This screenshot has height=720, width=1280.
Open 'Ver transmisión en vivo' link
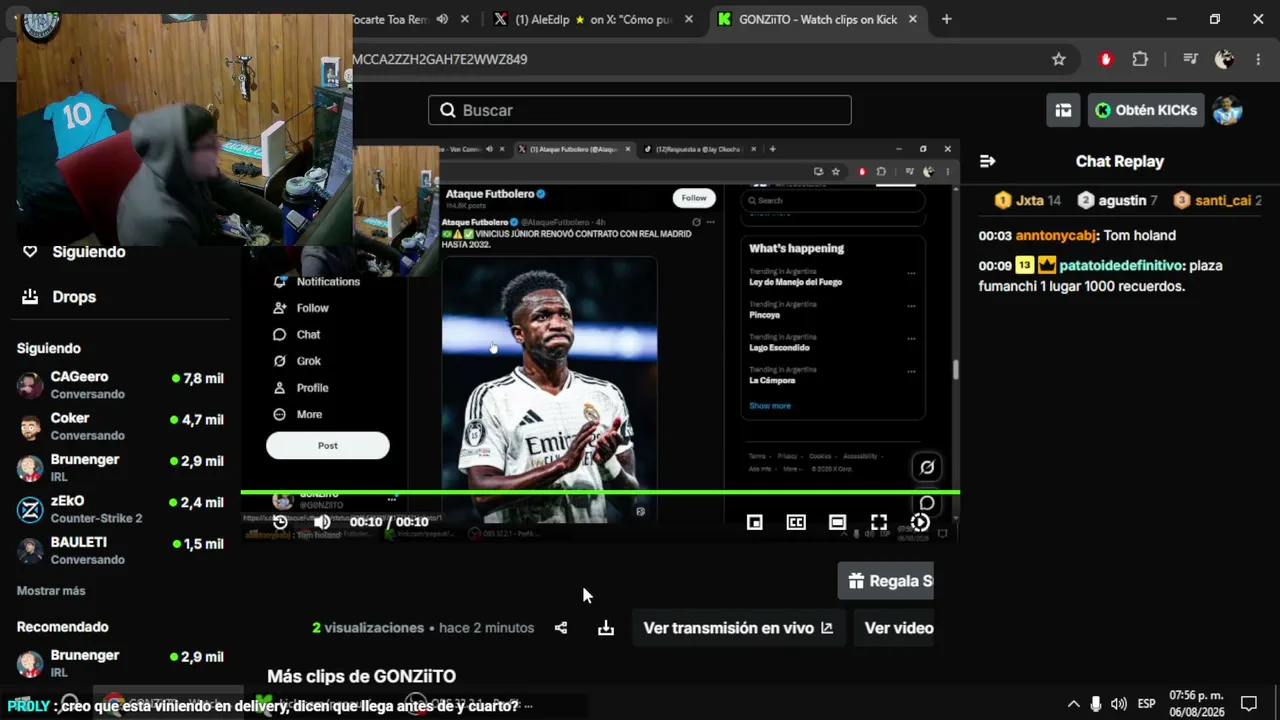738,628
